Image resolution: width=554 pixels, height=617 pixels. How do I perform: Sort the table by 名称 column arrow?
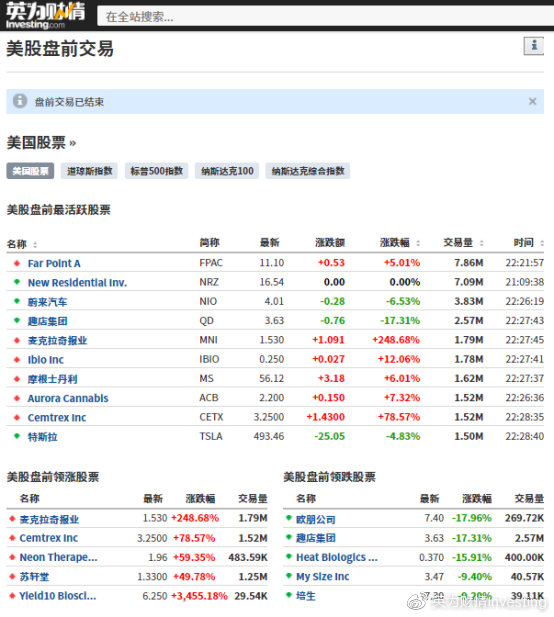click(35, 244)
